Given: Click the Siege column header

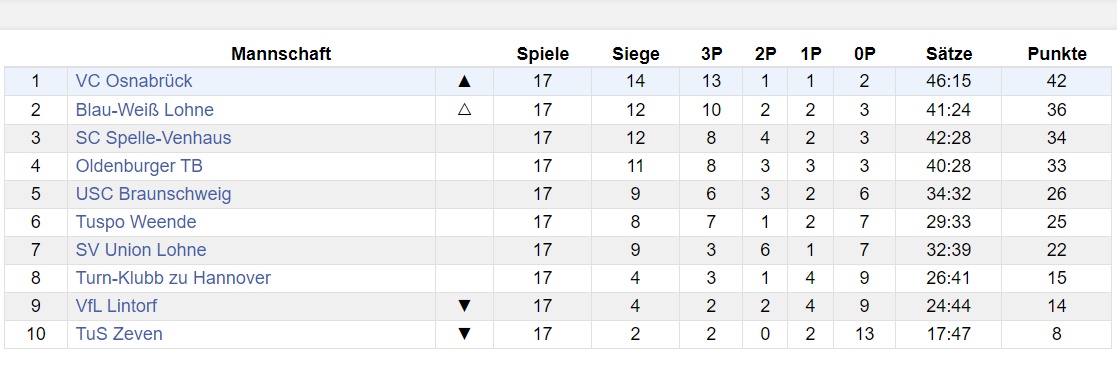Looking at the screenshot, I should tap(635, 54).
